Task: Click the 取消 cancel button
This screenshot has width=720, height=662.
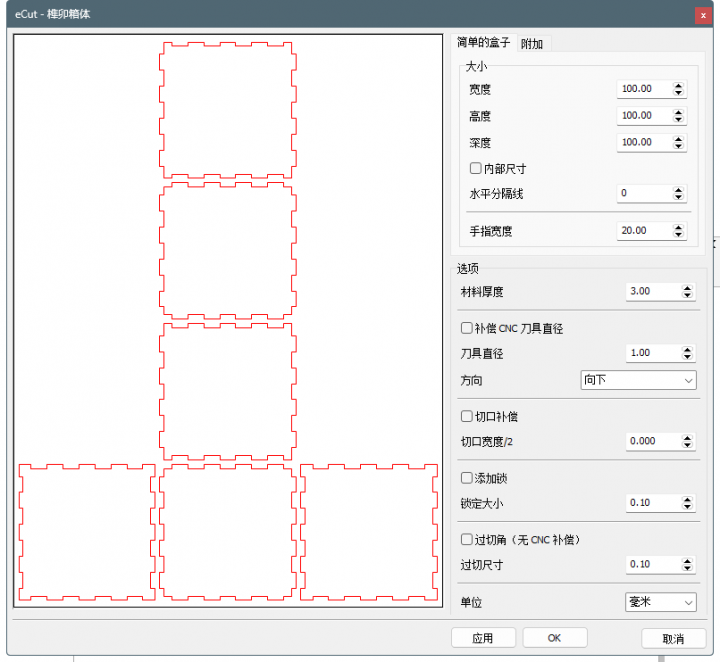Action: click(673, 638)
